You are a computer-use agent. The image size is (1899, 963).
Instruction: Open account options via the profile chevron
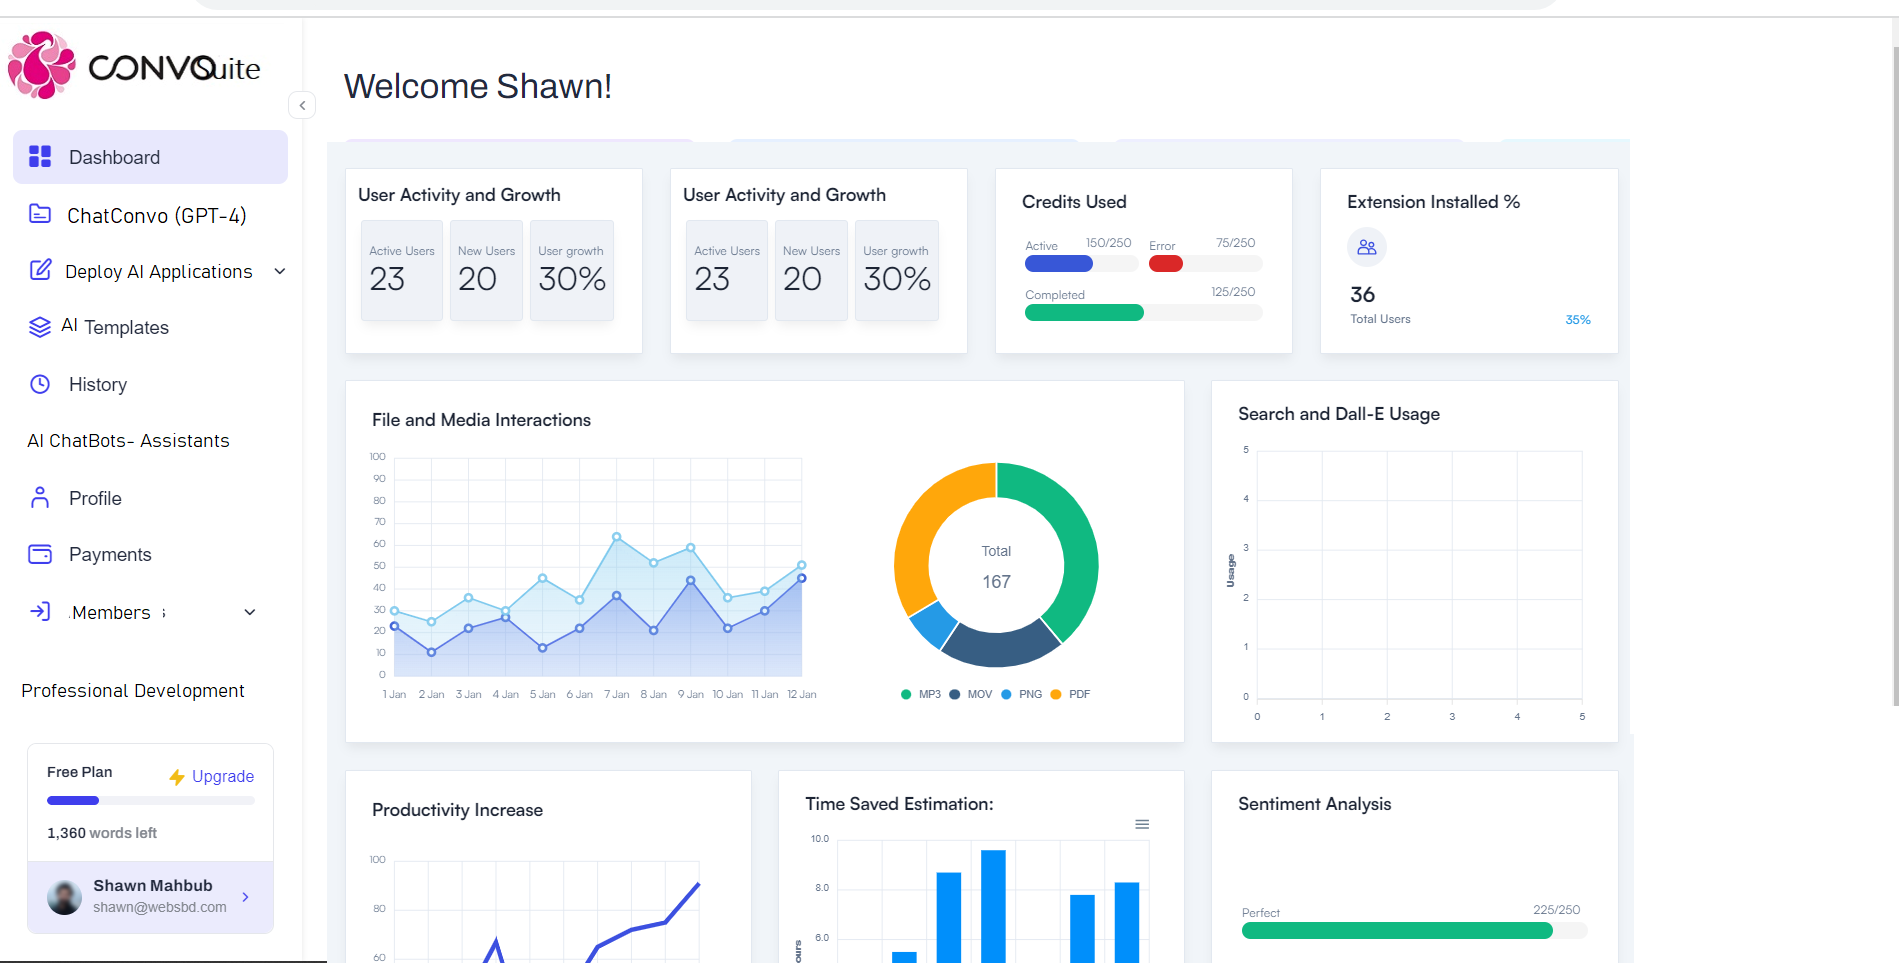pos(245,897)
